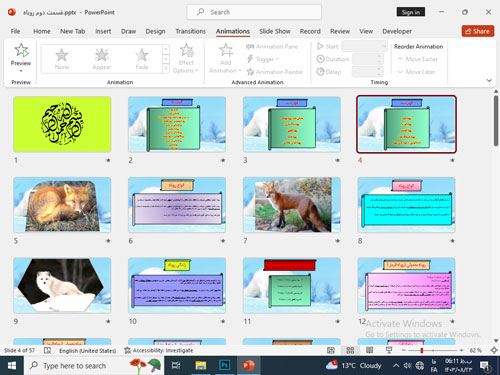
Task: Click the Search box in title bar
Action: point(254,12)
